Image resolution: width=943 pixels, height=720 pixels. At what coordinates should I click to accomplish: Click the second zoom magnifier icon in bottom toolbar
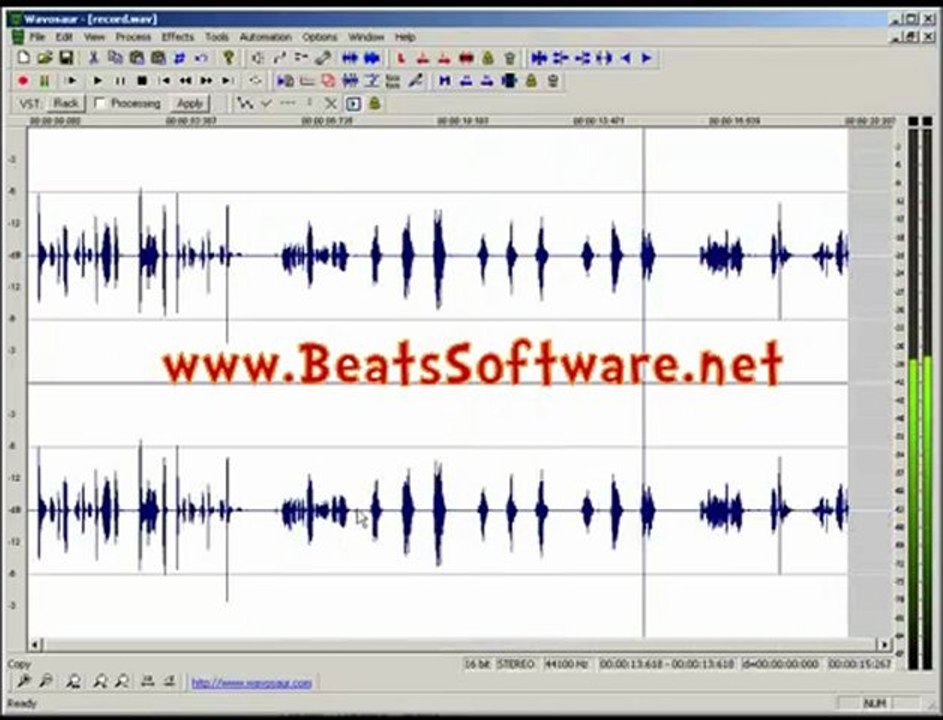coord(46,682)
